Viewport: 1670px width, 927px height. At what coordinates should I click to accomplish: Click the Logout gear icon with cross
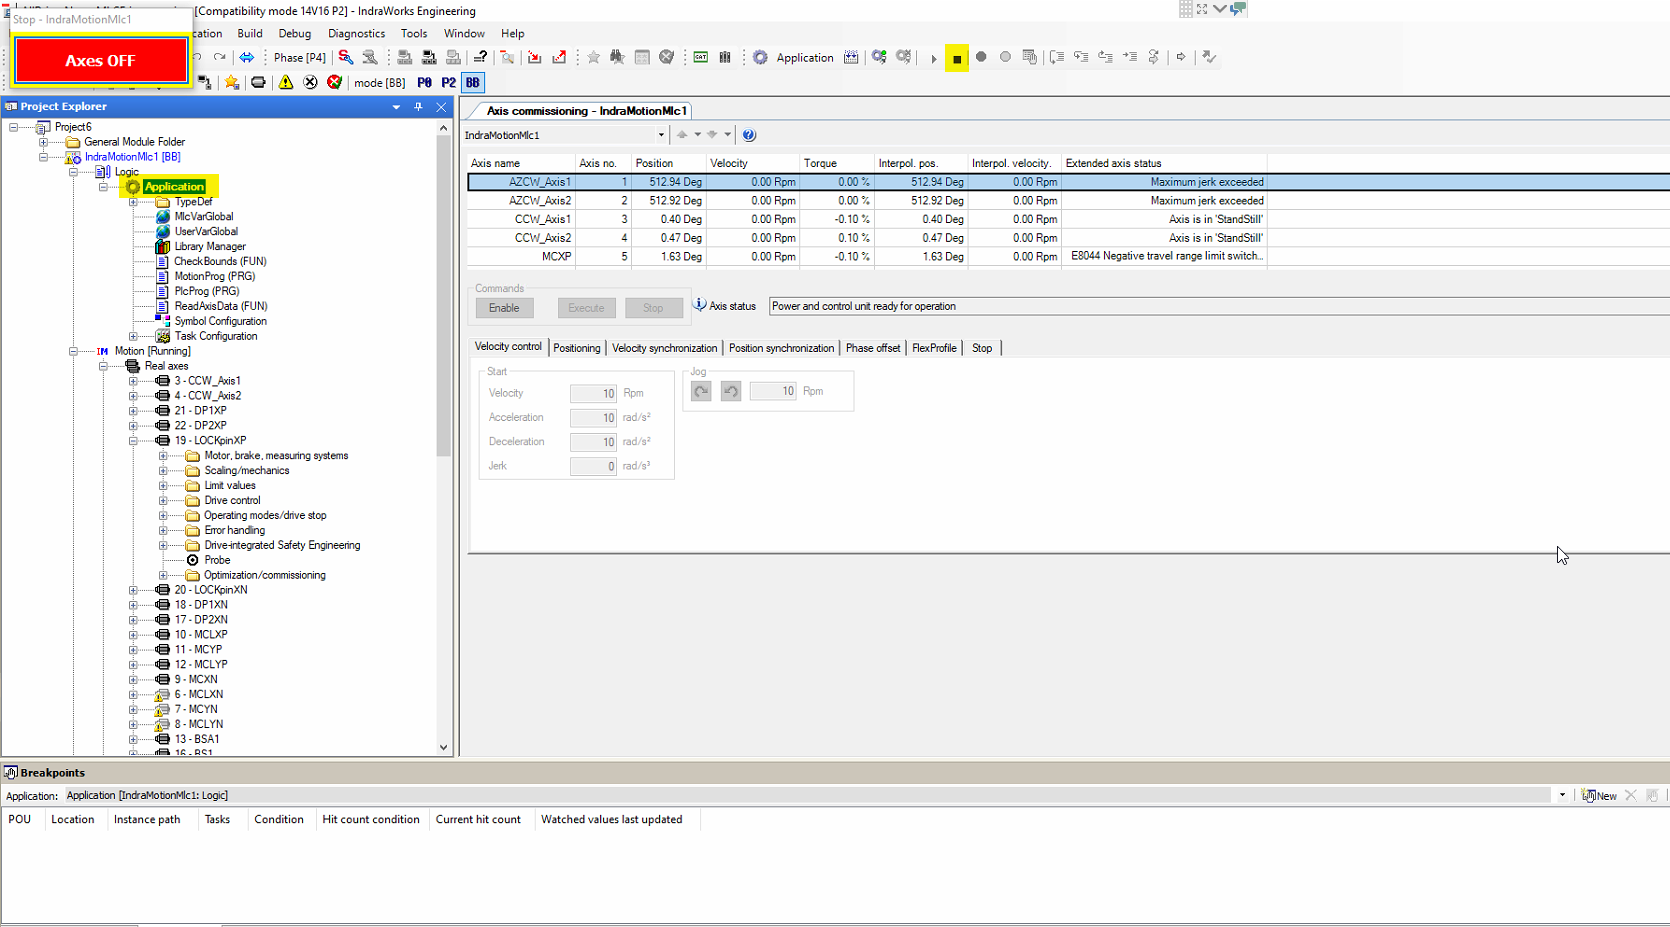904,57
